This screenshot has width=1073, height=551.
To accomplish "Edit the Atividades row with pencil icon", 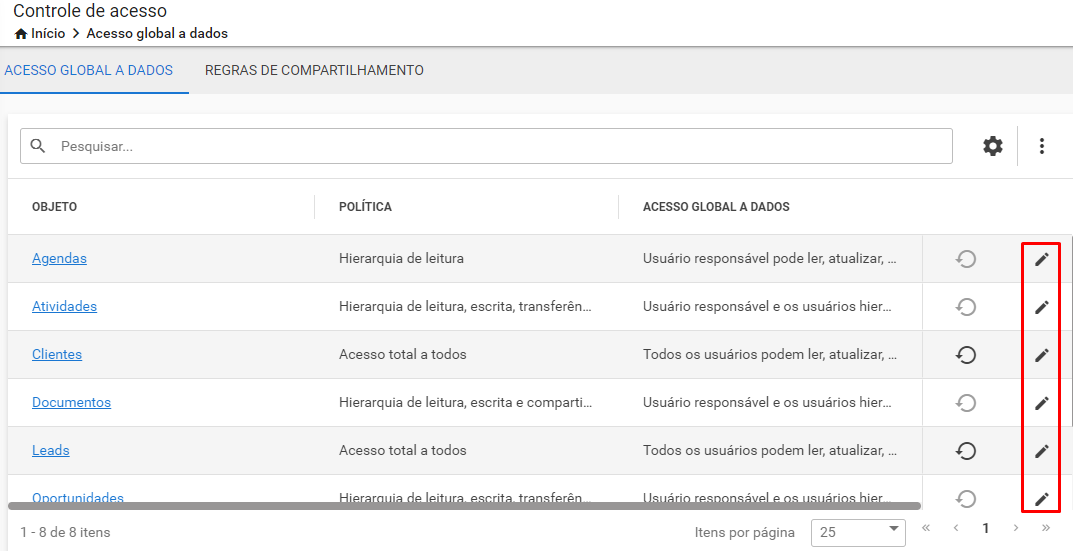I will [1042, 307].
